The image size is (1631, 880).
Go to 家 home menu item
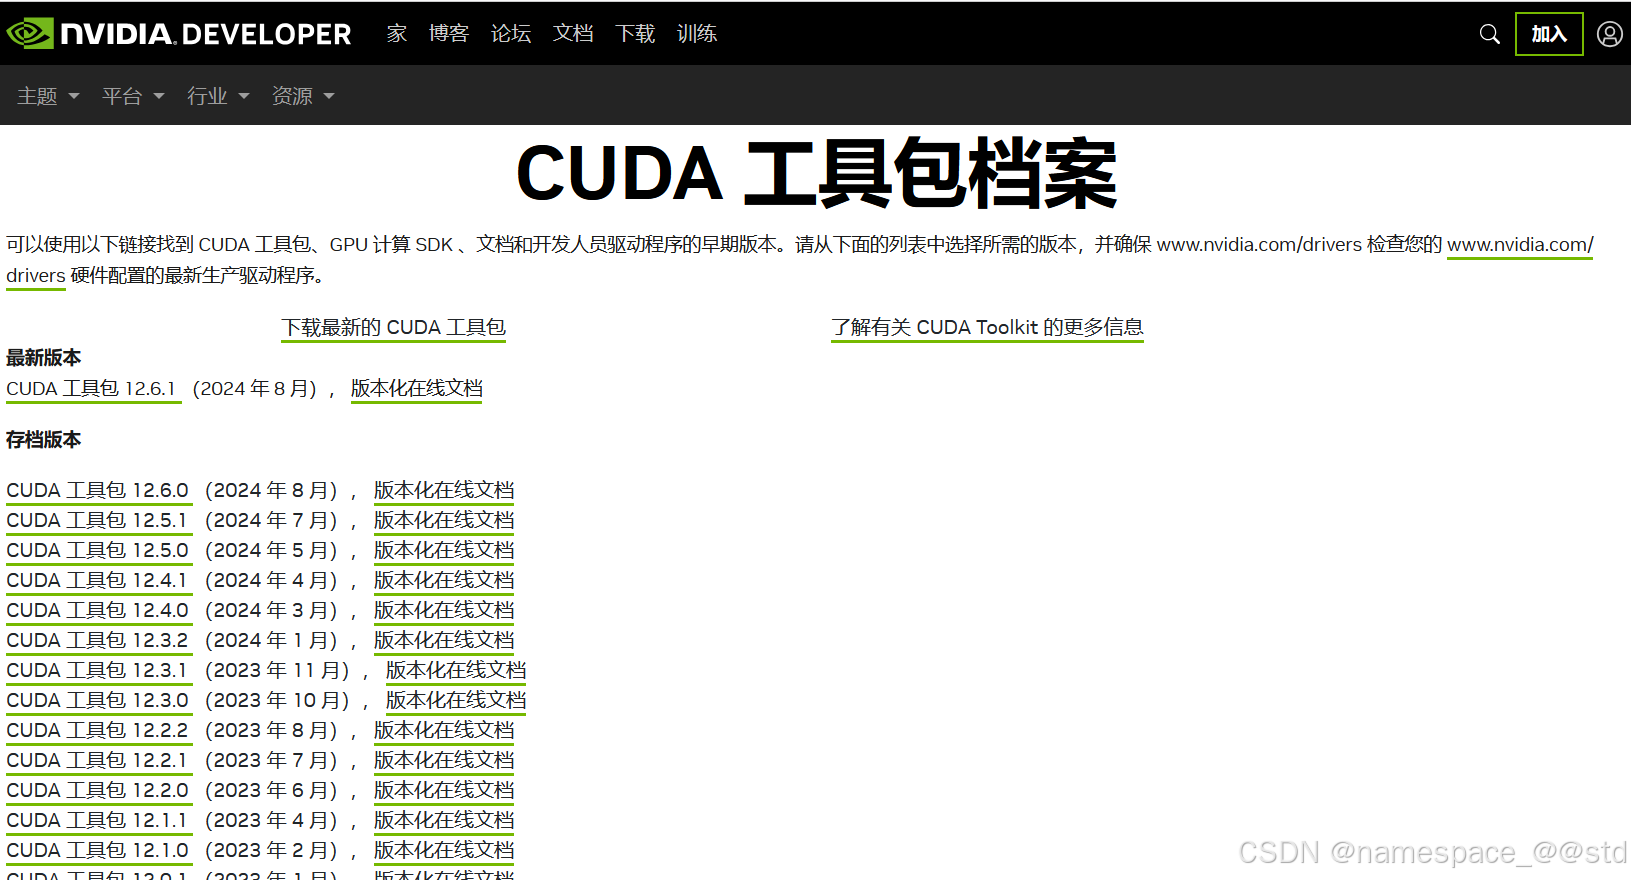pyautogui.click(x=397, y=34)
